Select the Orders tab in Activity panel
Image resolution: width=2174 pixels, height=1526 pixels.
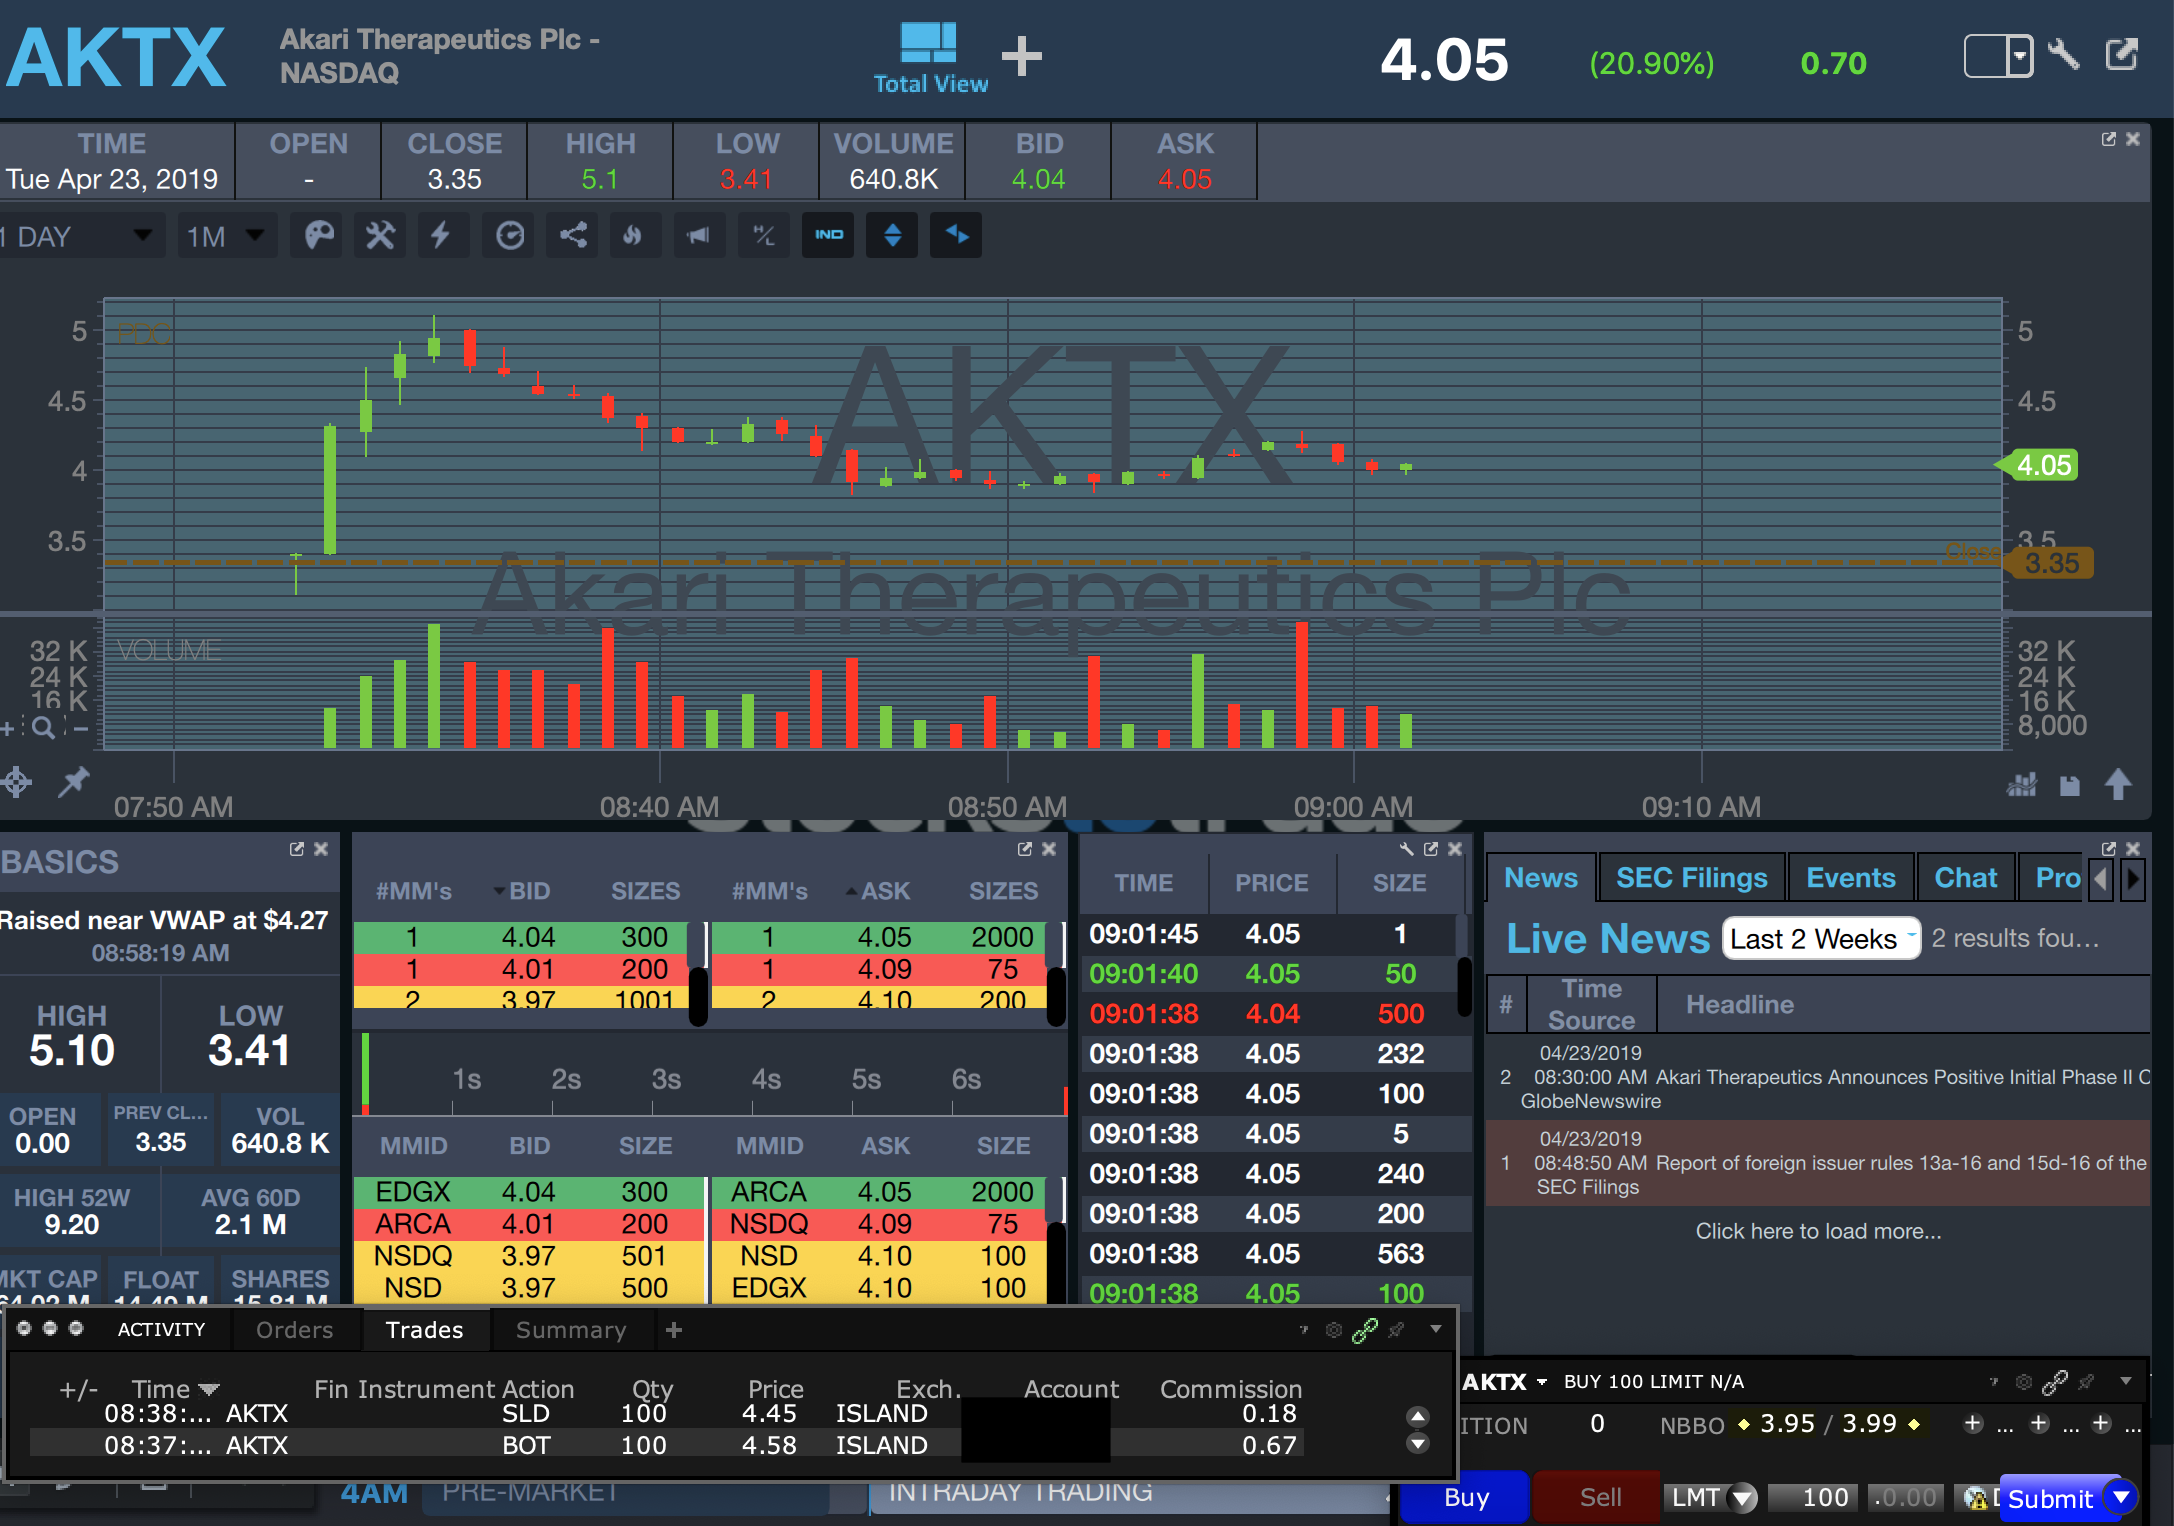coord(294,1330)
